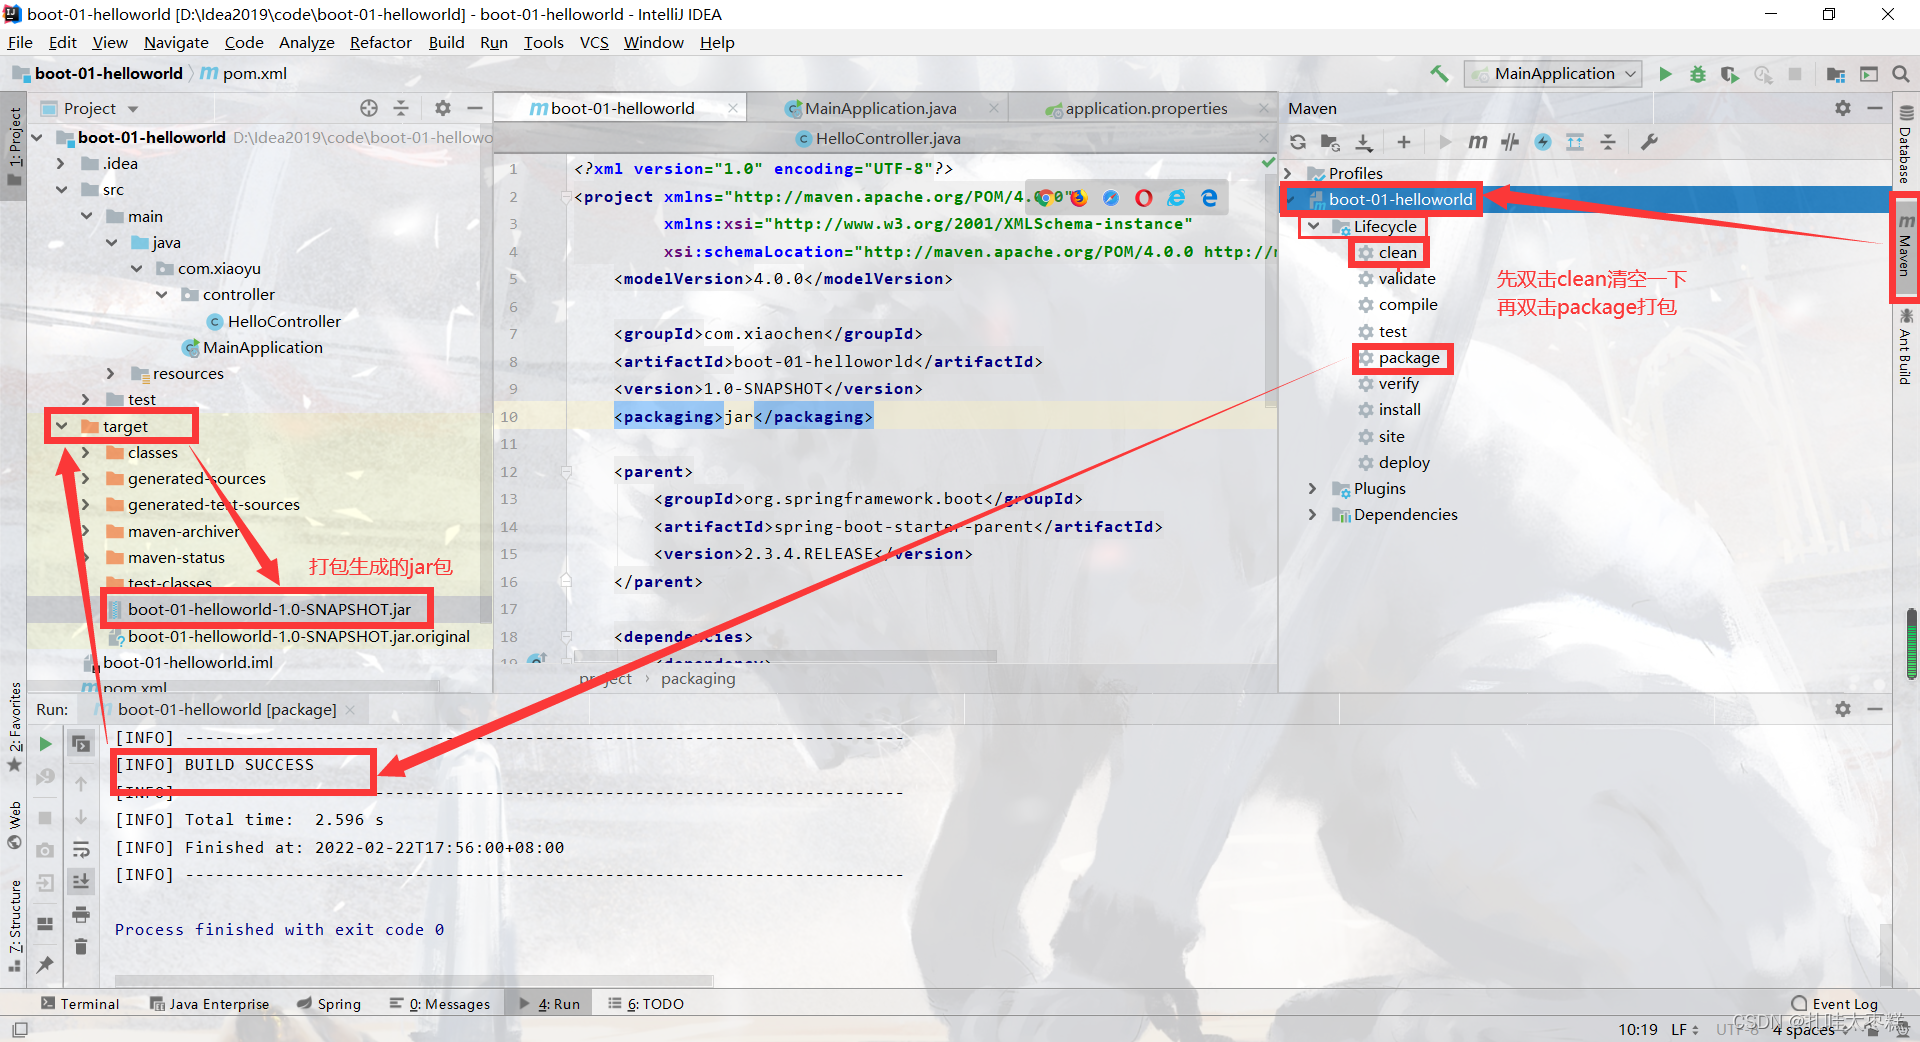Restore layout in Run panel
The image size is (1920, 1042).
(45, 923)
